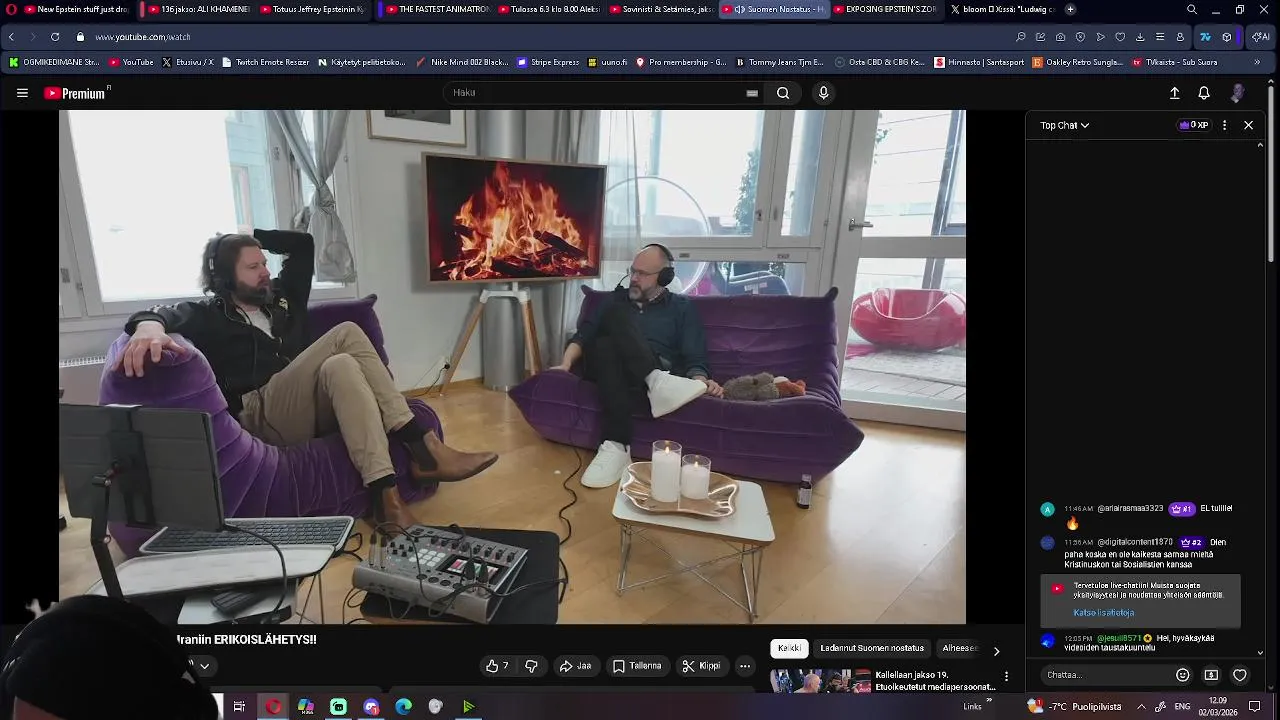
Task: Expand the taskbar system tray chevron
Action: (1140, 706)
